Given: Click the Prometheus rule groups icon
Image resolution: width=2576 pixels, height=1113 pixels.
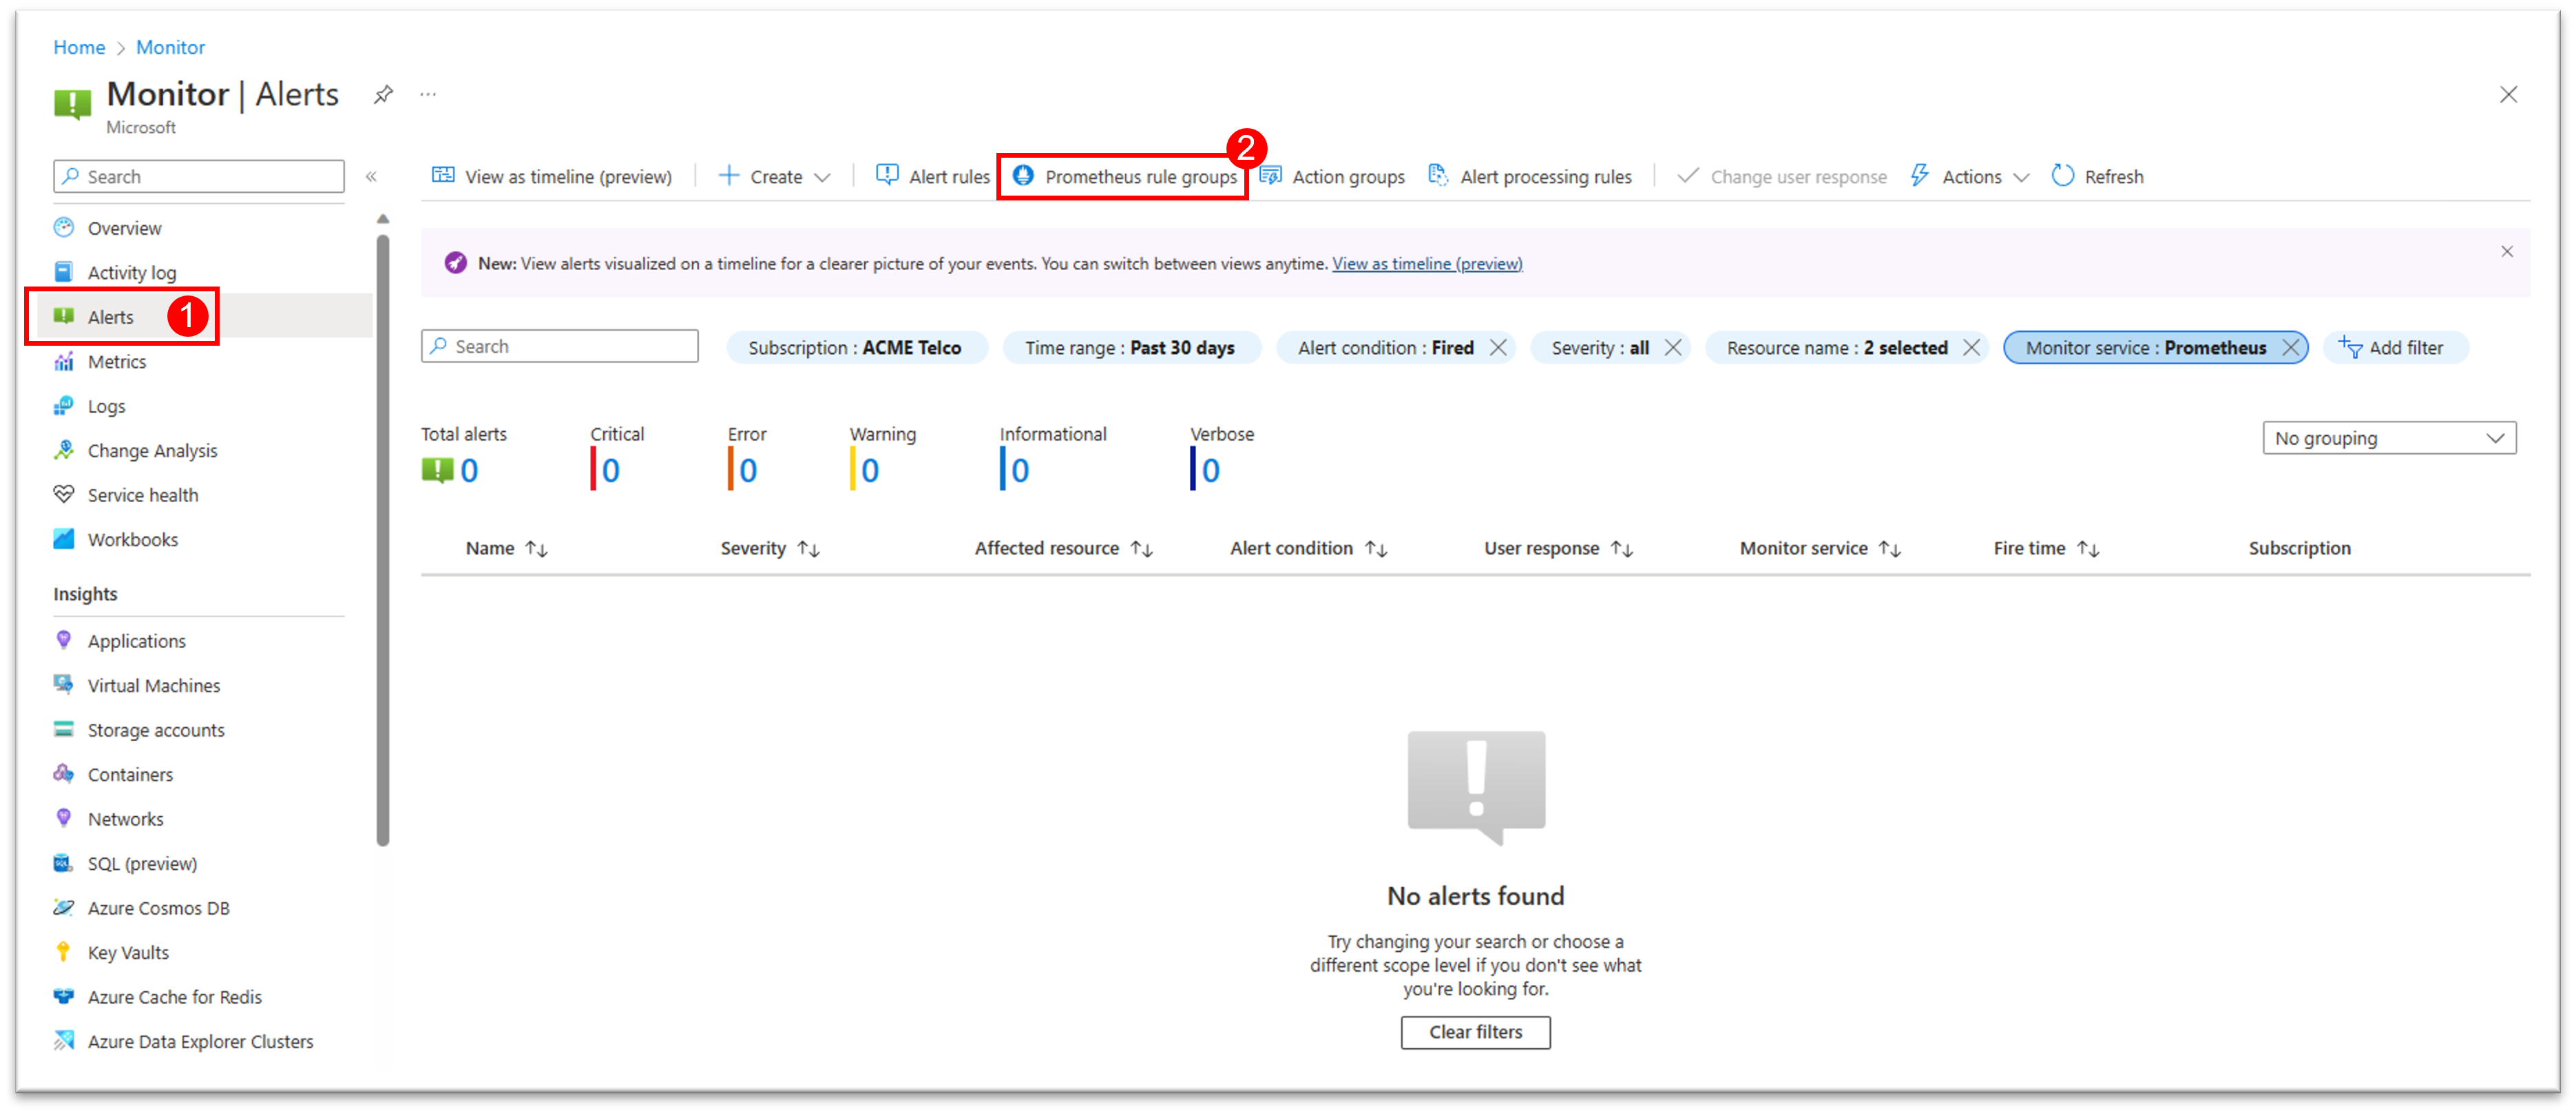Looking at the screenshot, I should coord(1020,176).
